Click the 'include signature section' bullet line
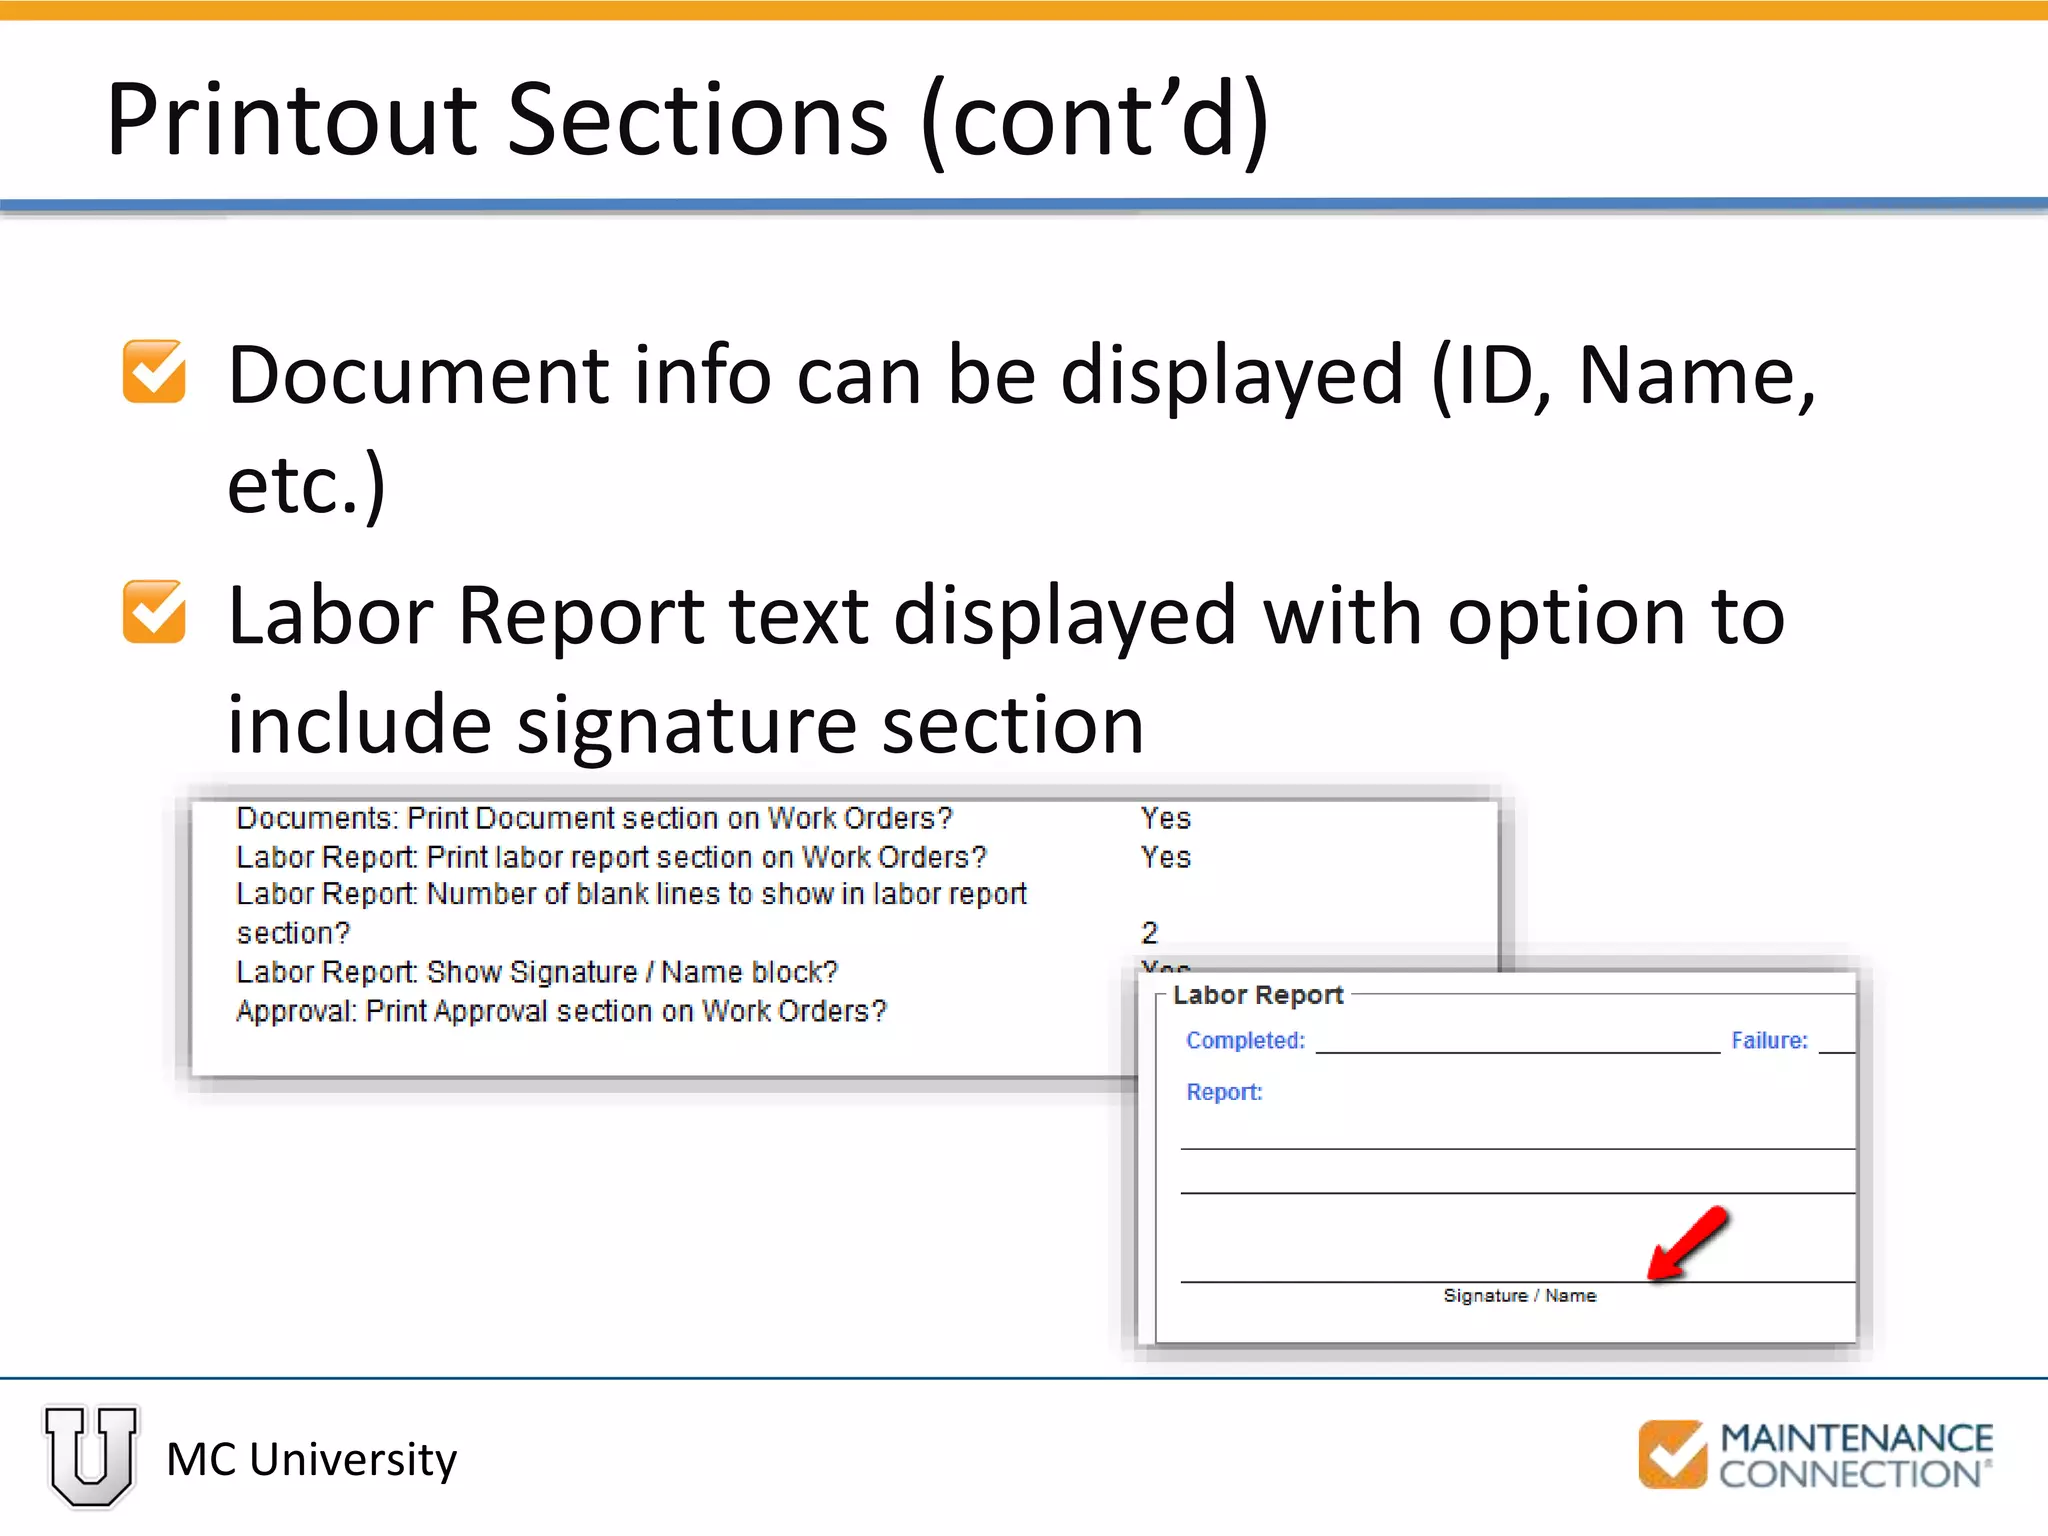The image size is (2048, 1536). click(686, 724)
